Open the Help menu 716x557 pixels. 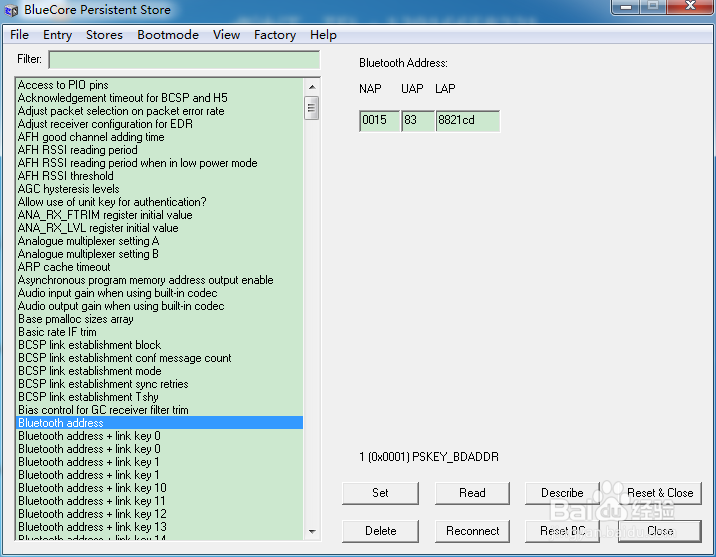(323, 35)
